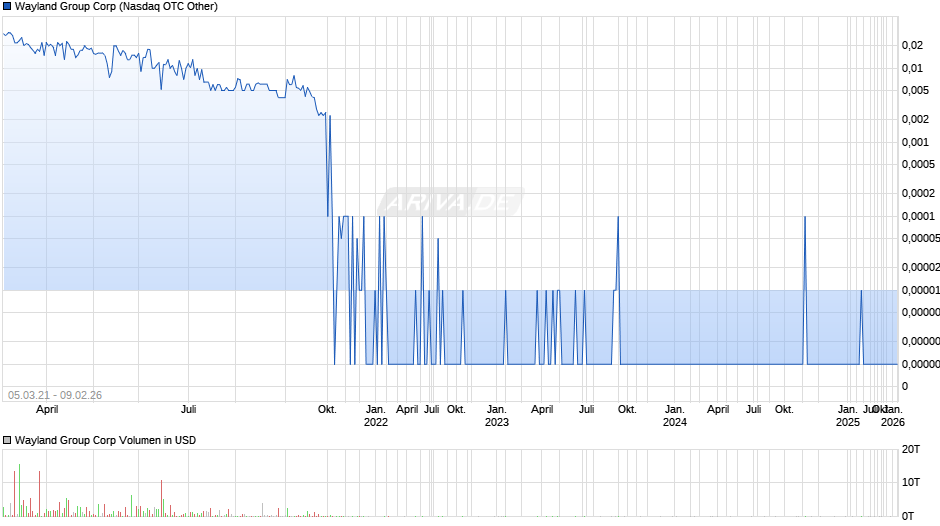The image size is (940, 526).
Task: Select the 'Wayland Group Corp Volumen in USD' label
Action: [106, 440]
